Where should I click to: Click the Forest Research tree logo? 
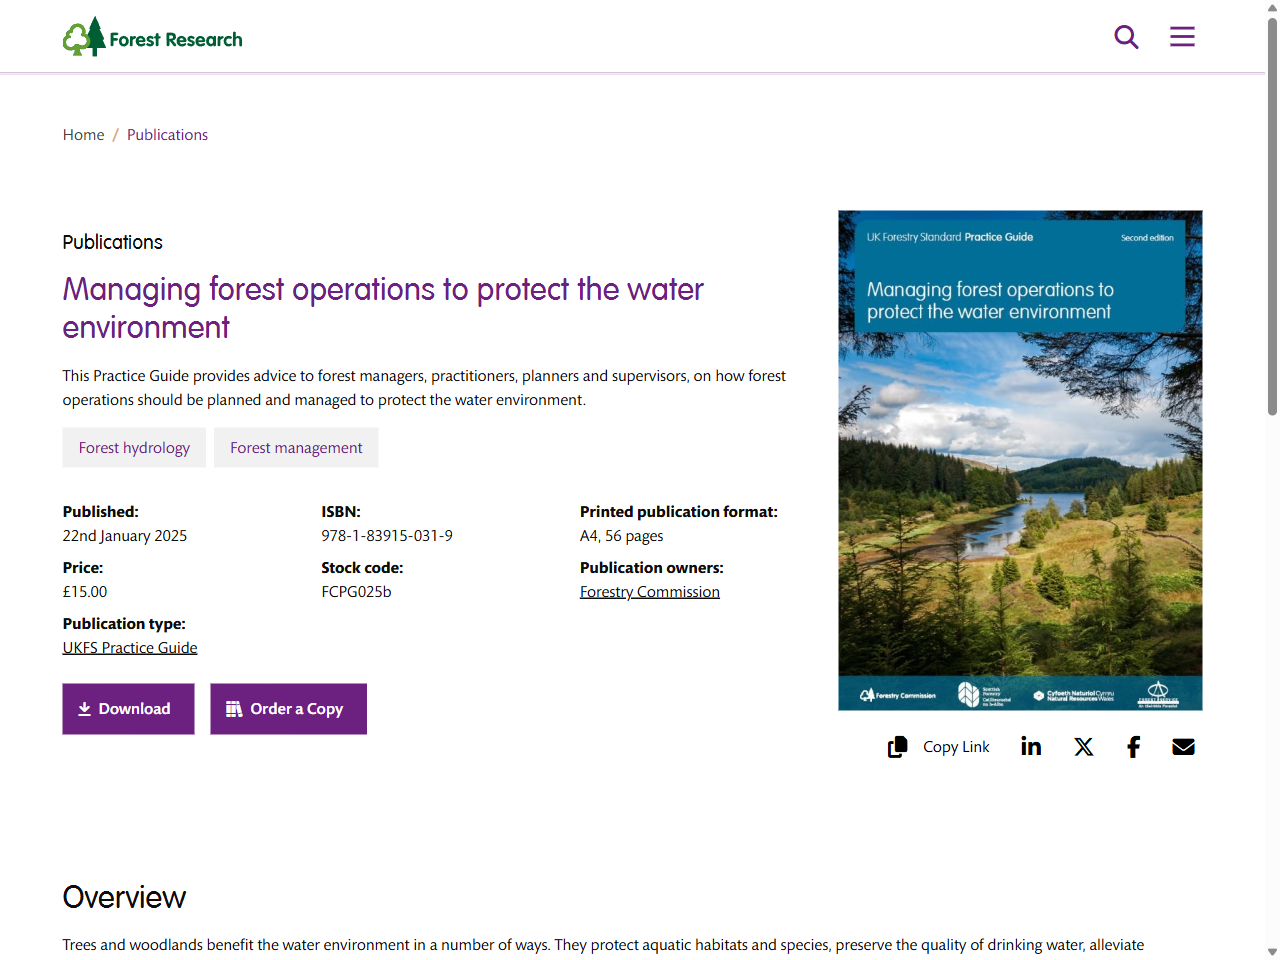[82, 36]
